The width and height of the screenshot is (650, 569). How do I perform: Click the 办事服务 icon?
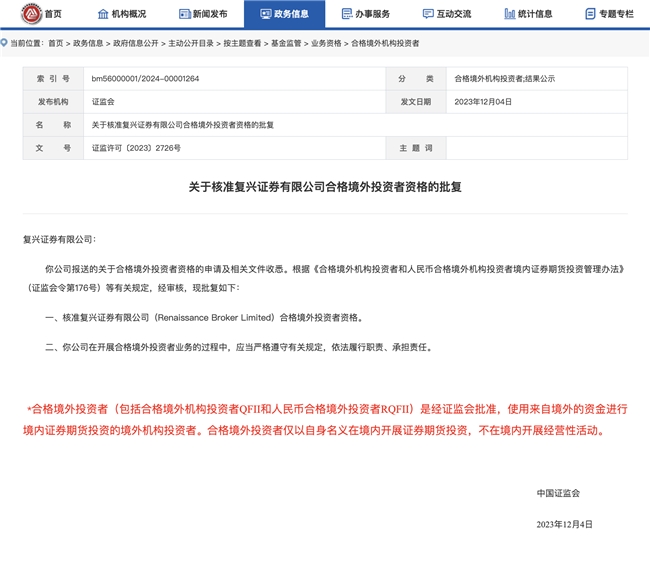pyautogui.click(x=346, y=14)
